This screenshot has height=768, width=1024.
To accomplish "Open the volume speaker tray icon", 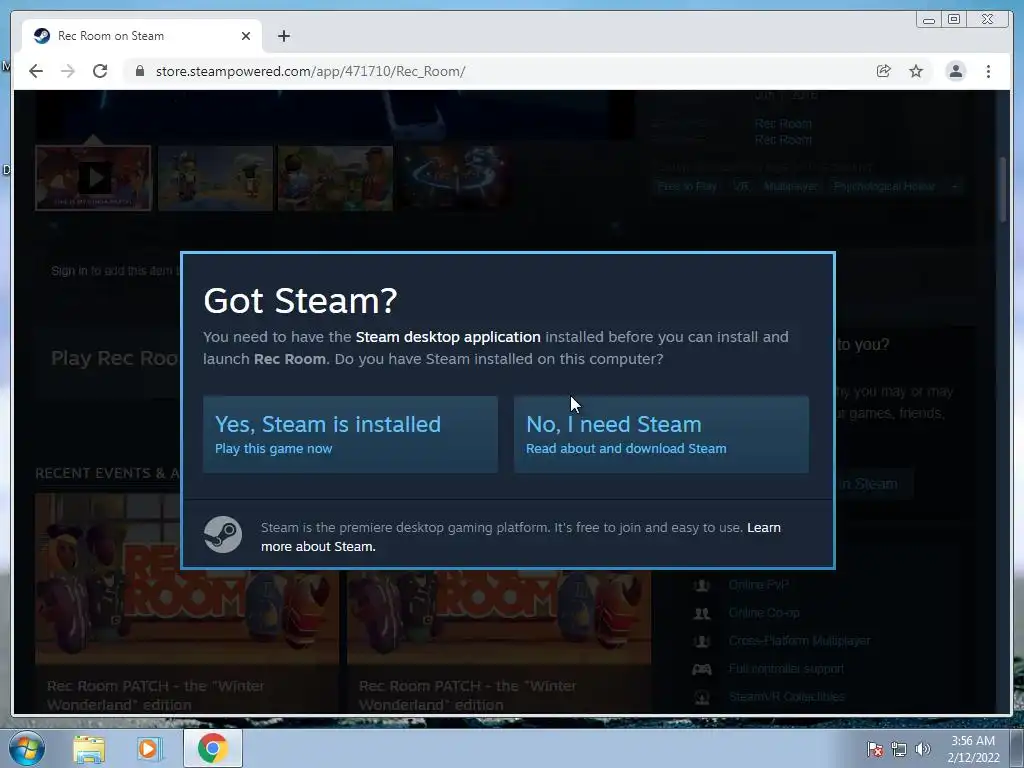I will 922,749.
